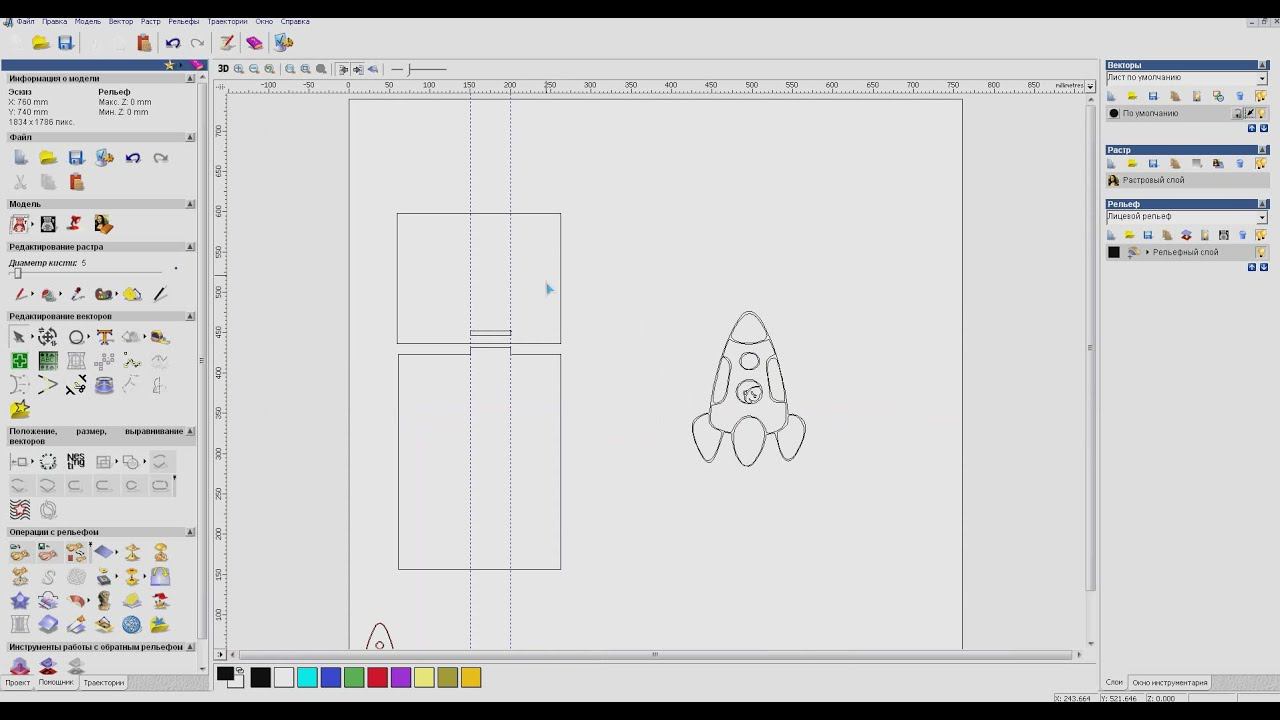The width and height of the screenshot is (1280, 720).
Task: Switch to the Проект tab
Action: [x=18, y=683]
